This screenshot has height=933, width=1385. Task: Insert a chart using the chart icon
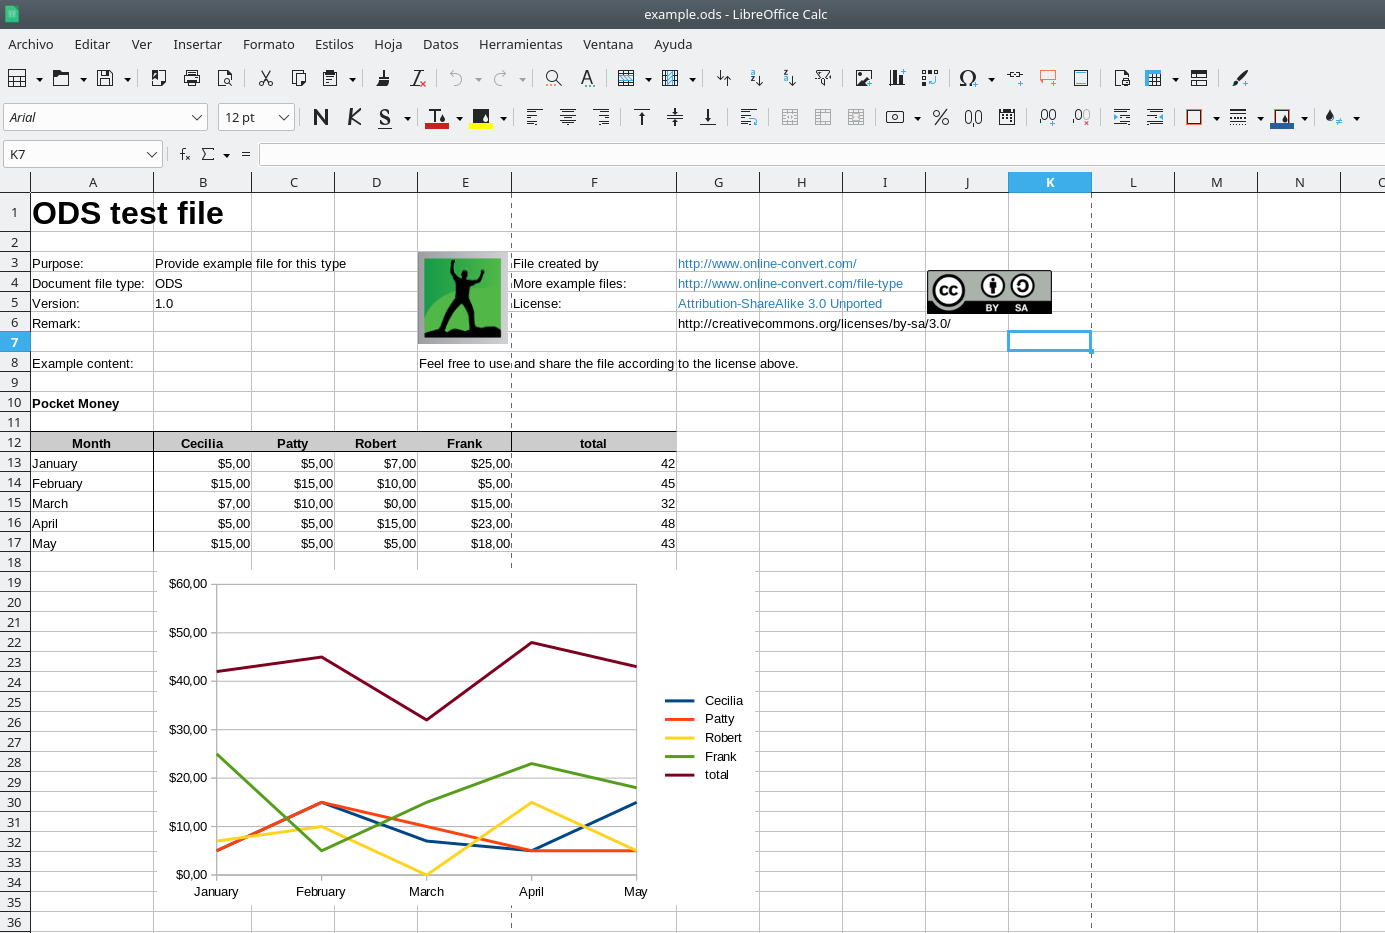[897, 78]
